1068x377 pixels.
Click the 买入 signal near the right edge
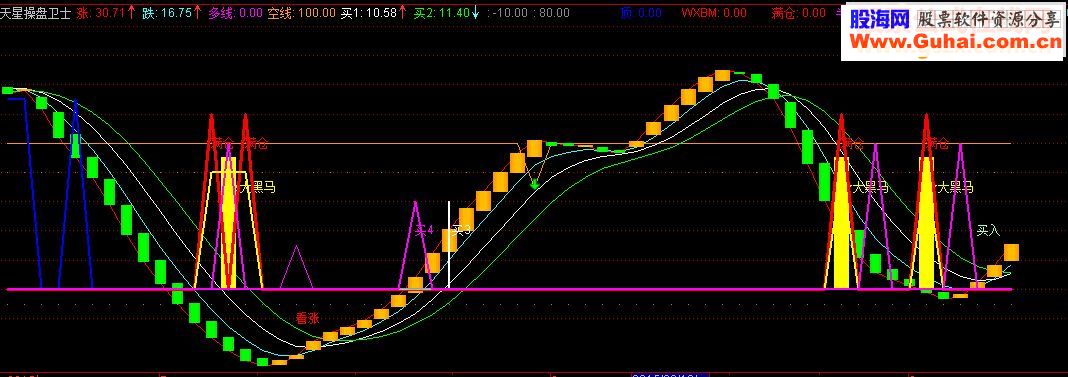988,230
